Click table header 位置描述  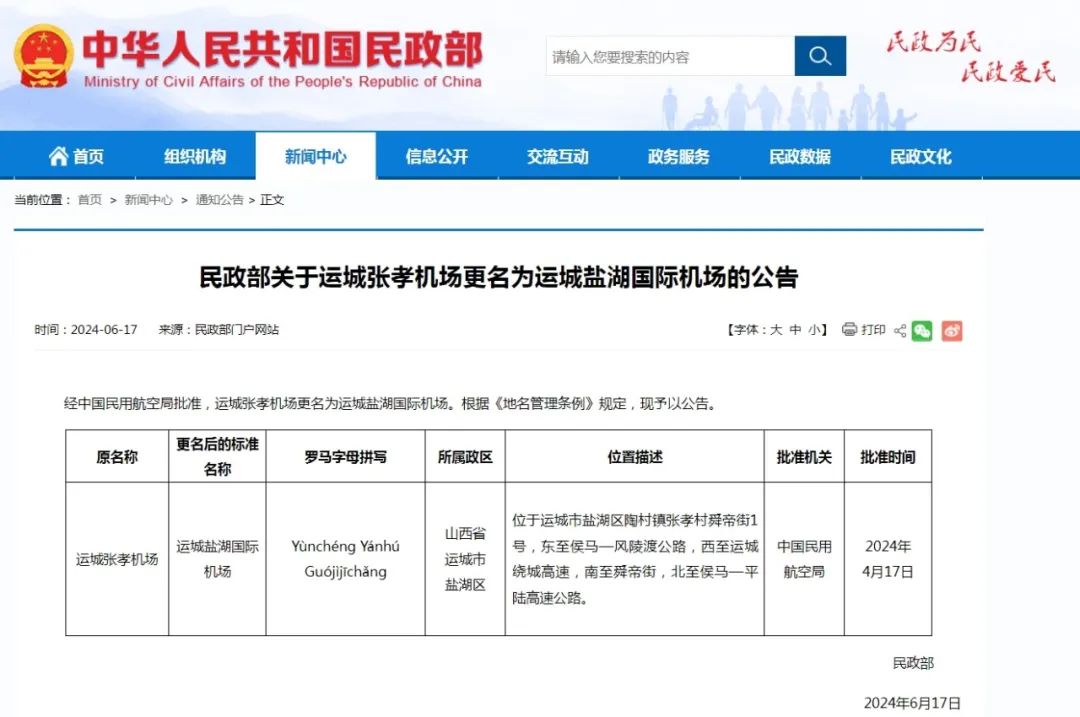[x=634, y=457]
